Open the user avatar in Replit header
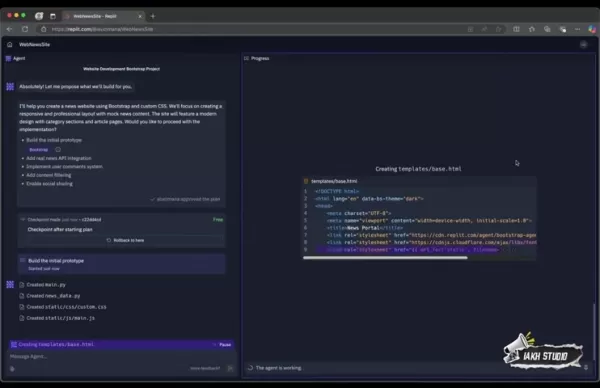Screen dimensions: 600x388 point(584,45)
